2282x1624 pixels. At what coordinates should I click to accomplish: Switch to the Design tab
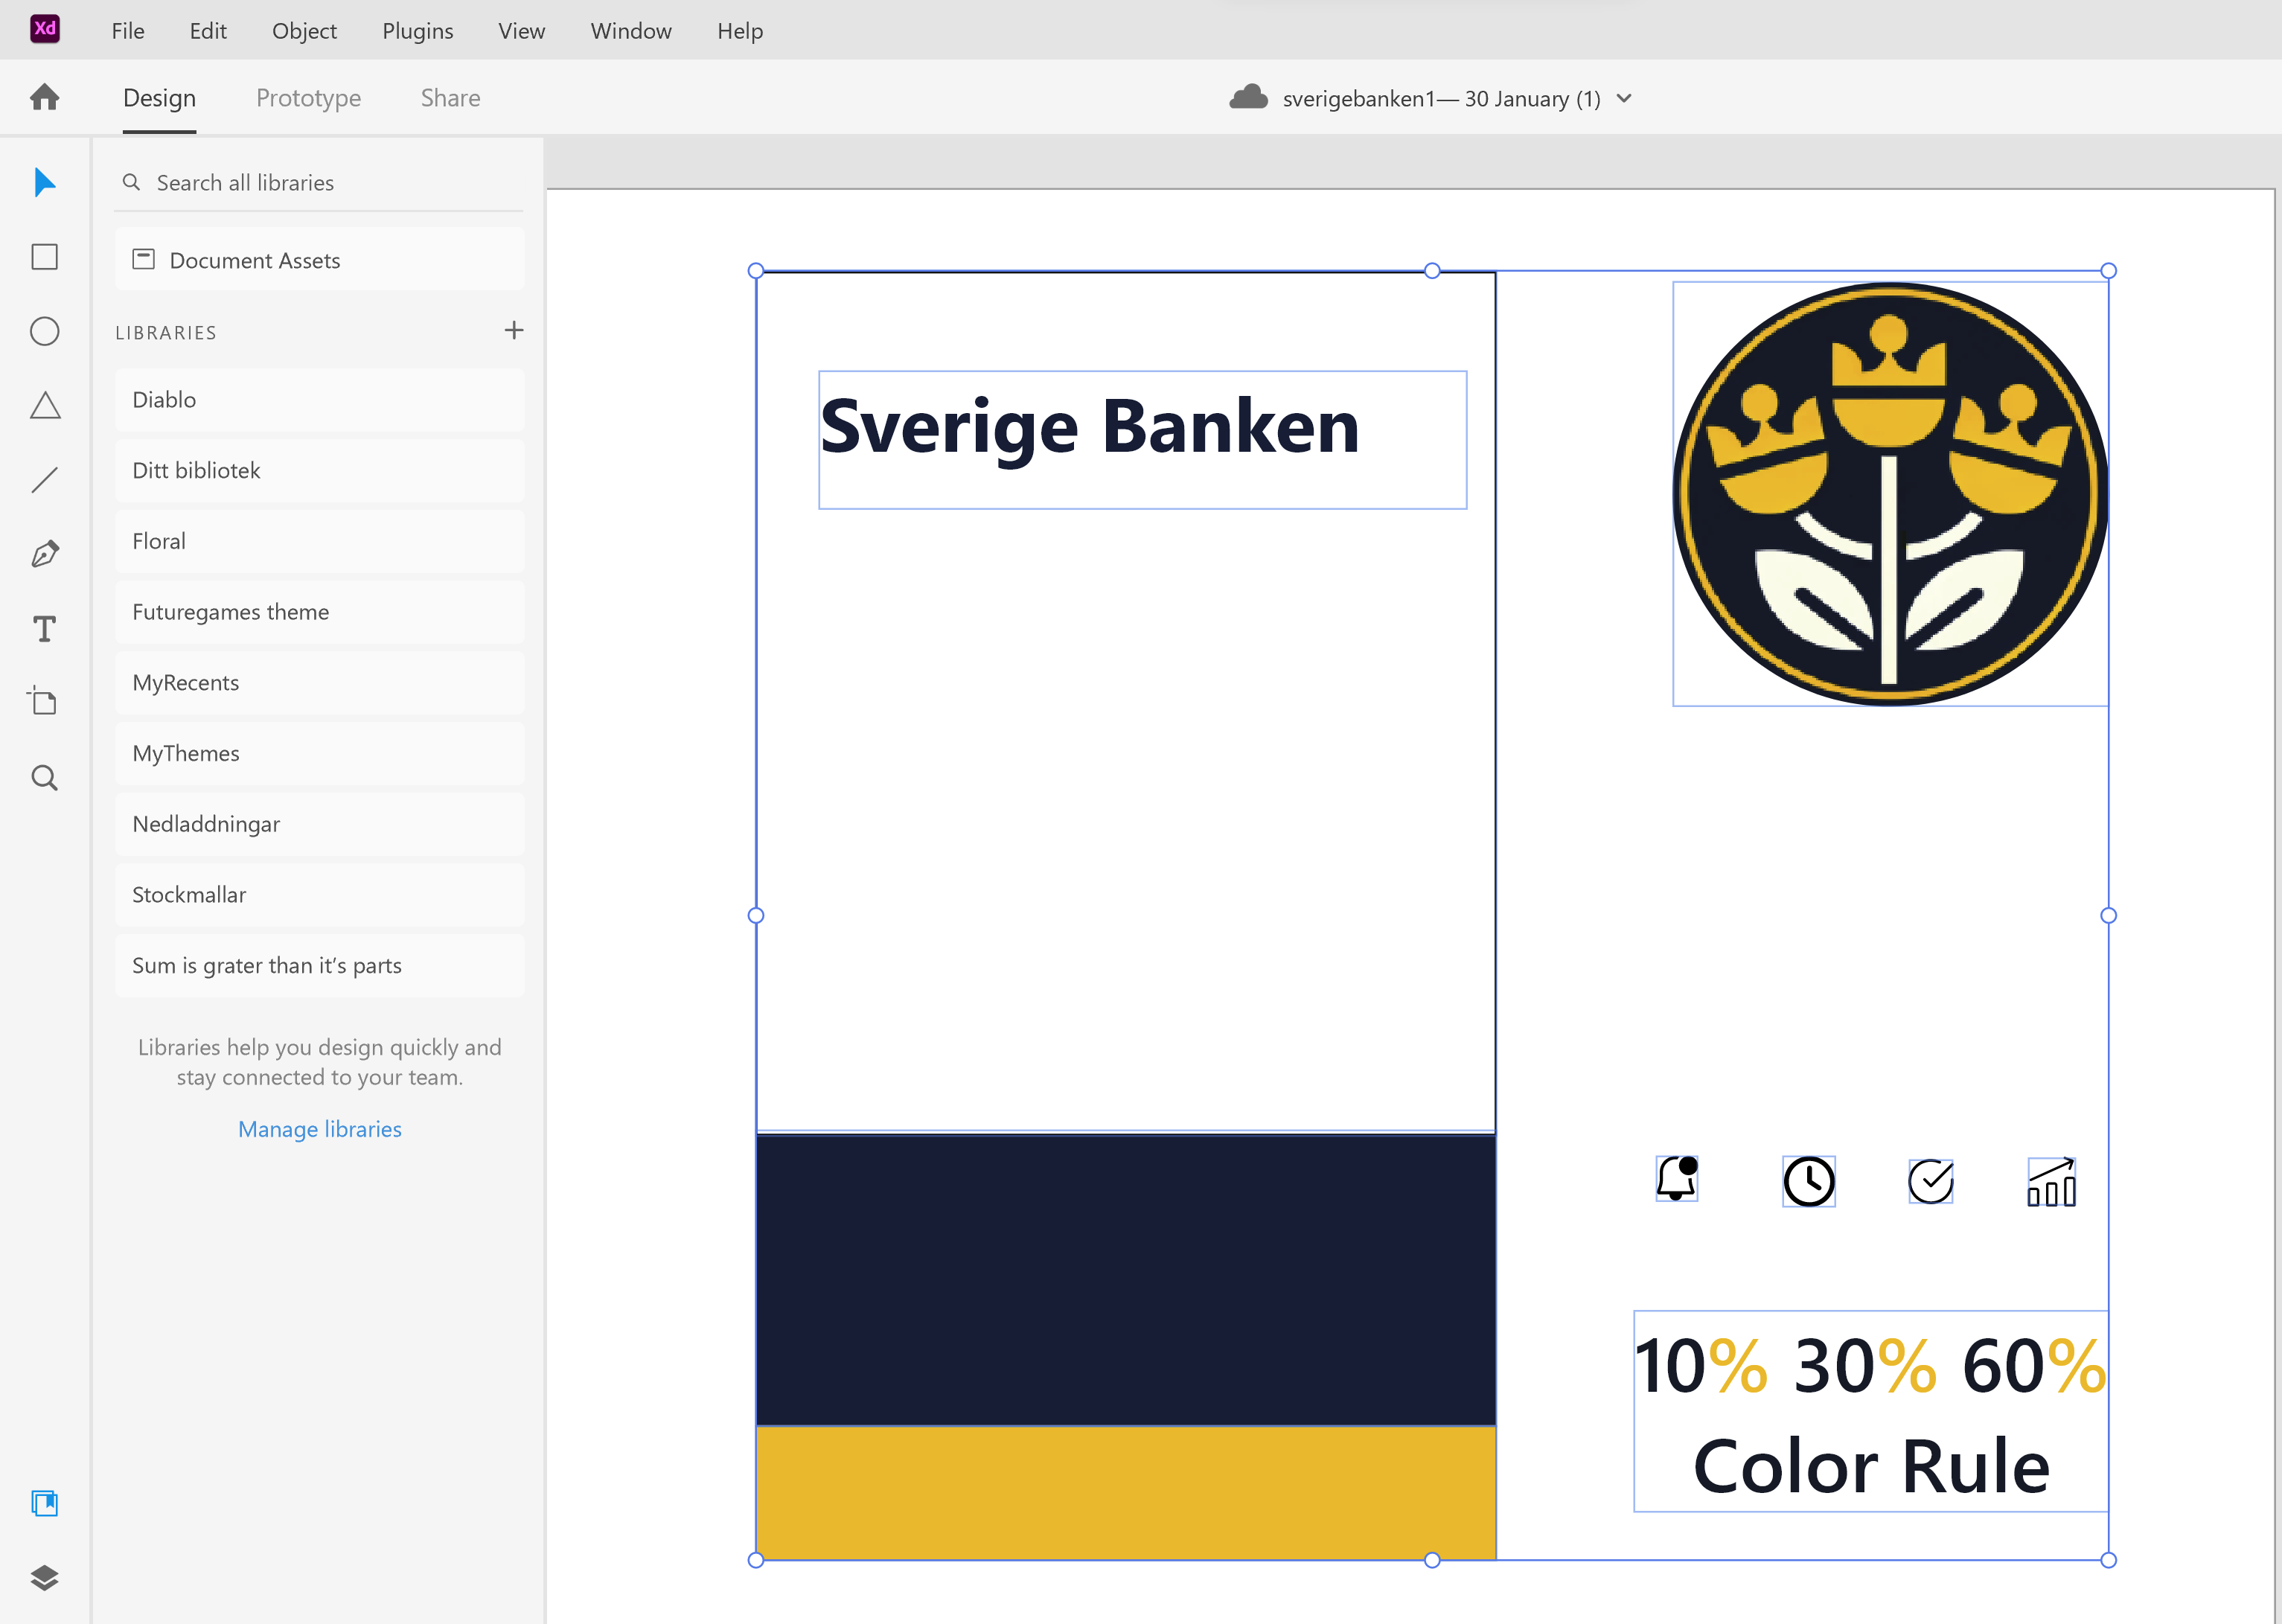pyautogui.click(x=159, y=98)
